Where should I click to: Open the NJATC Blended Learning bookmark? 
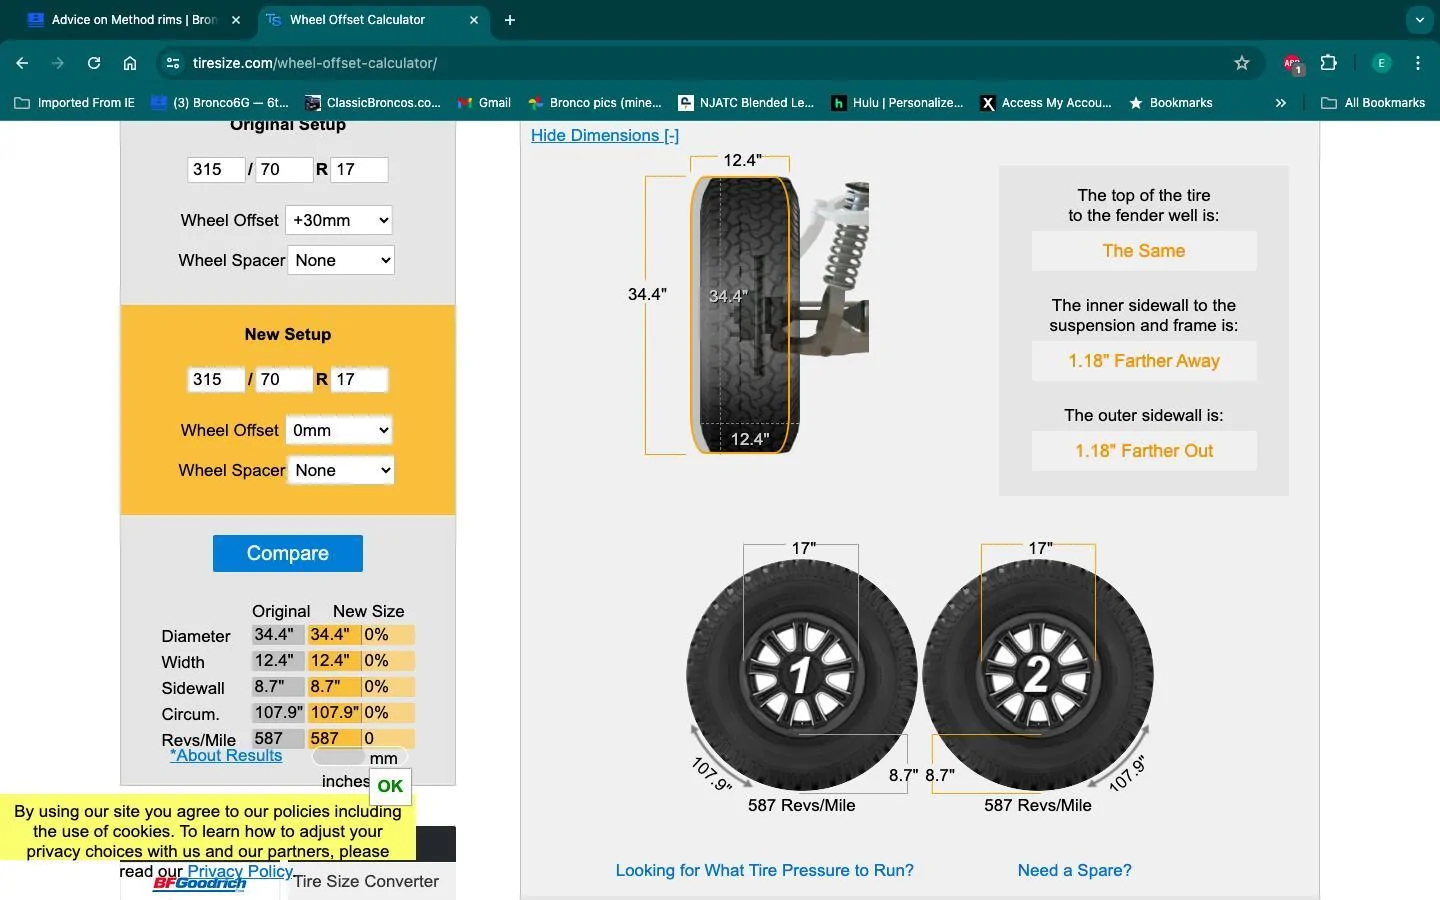747,103
